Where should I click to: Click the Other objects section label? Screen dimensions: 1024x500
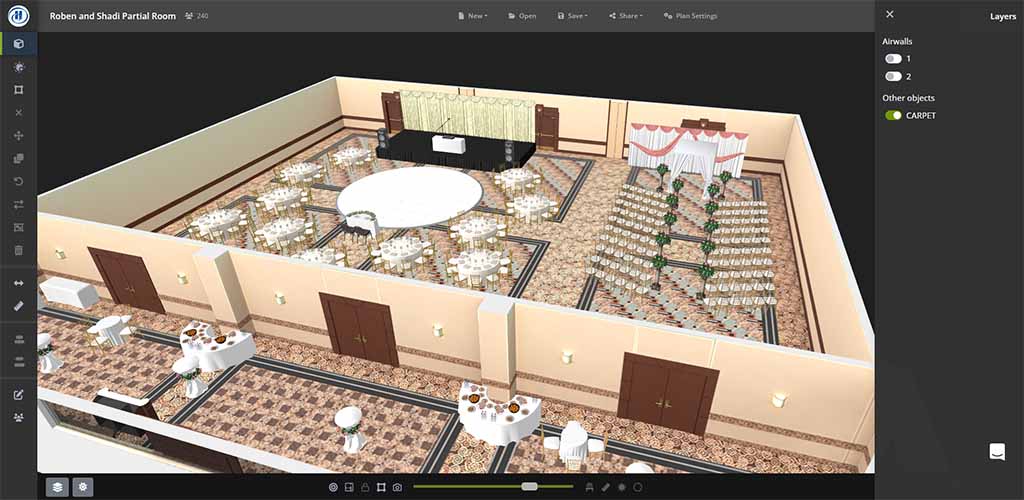coord(908,98)
